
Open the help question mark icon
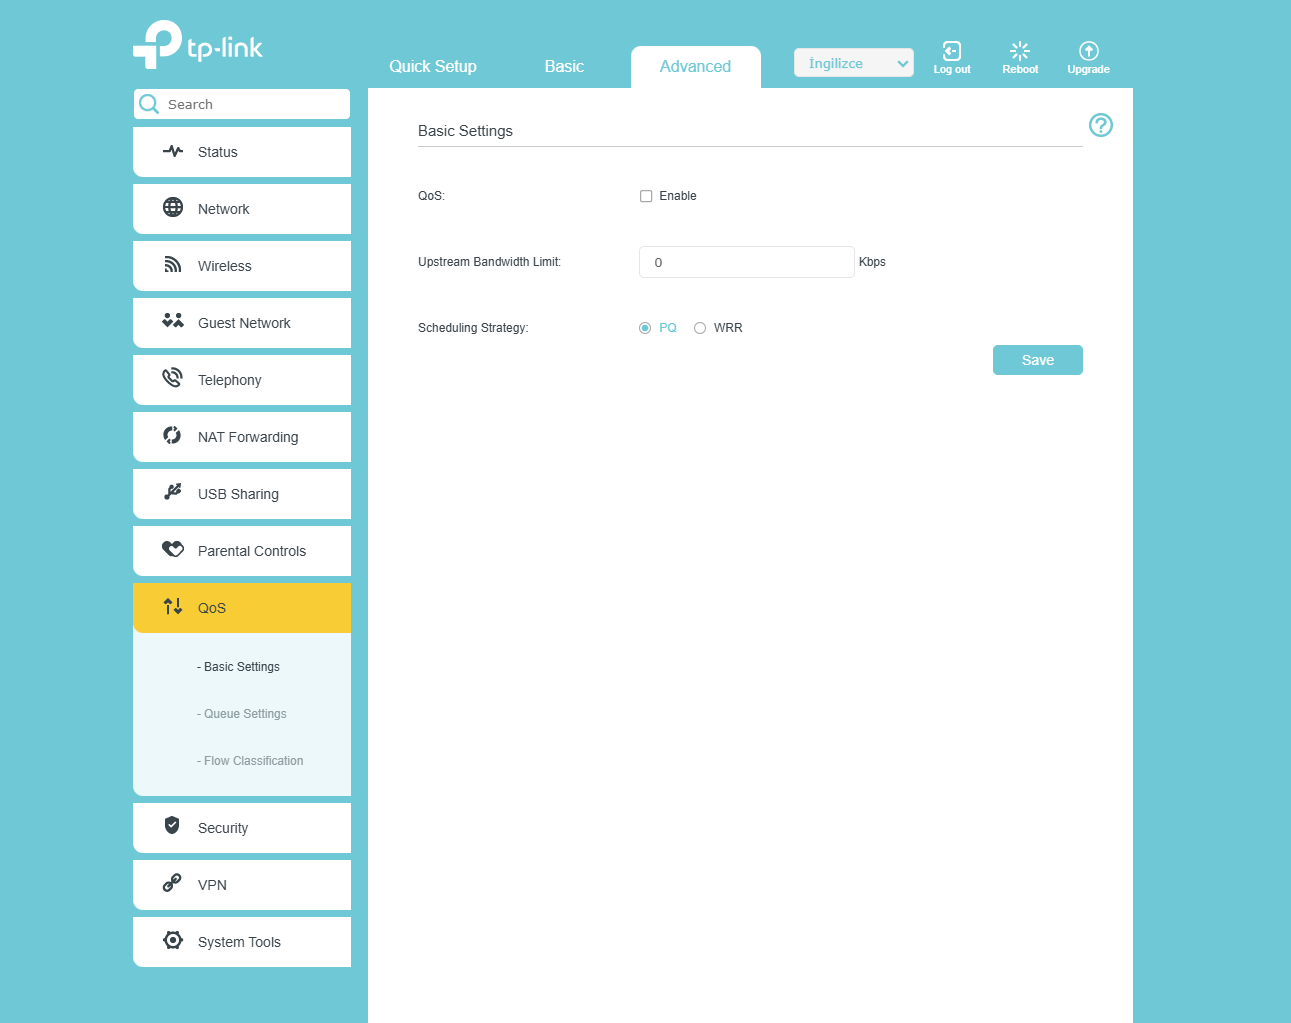[1101, 125]
